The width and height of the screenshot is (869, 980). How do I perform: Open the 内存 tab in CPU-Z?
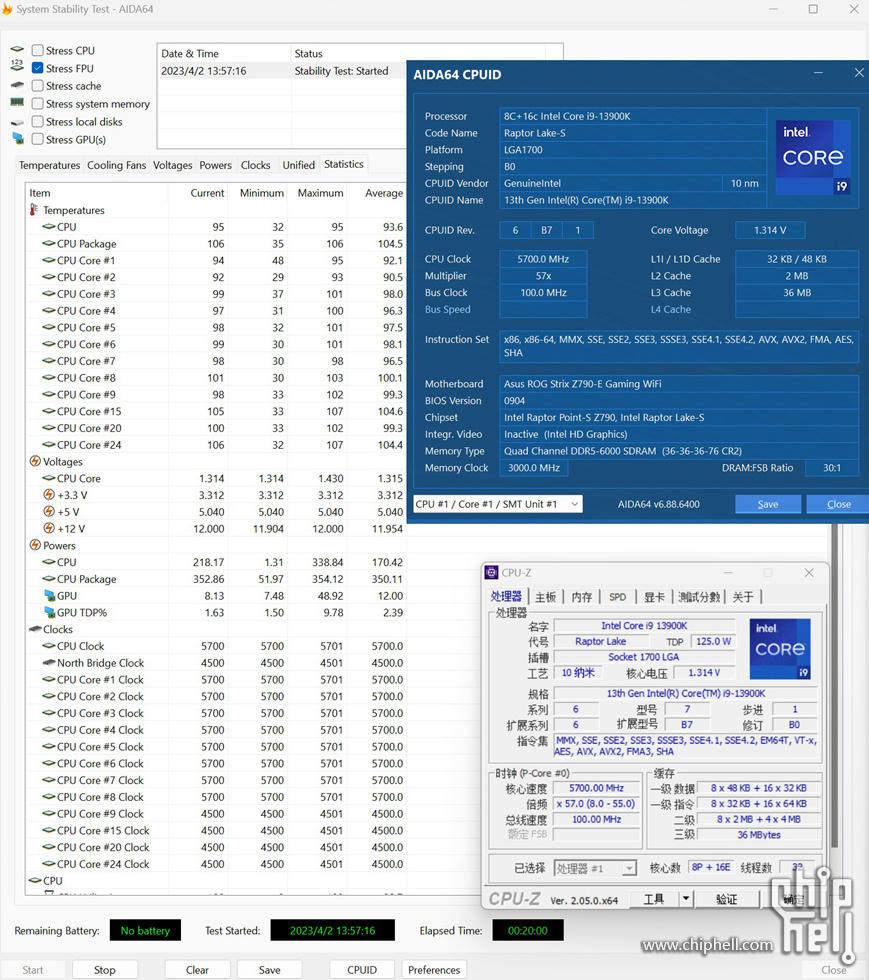click(582, 597)
